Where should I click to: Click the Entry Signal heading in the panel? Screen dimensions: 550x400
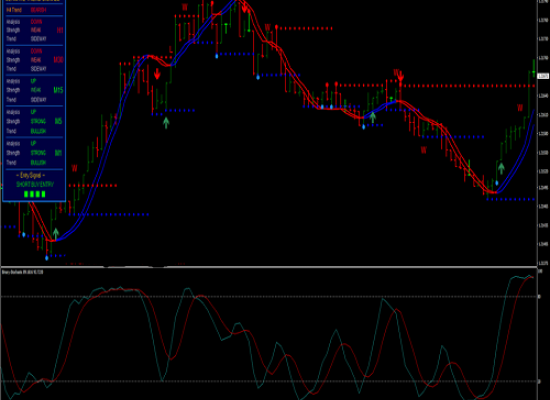pos(31,175)
